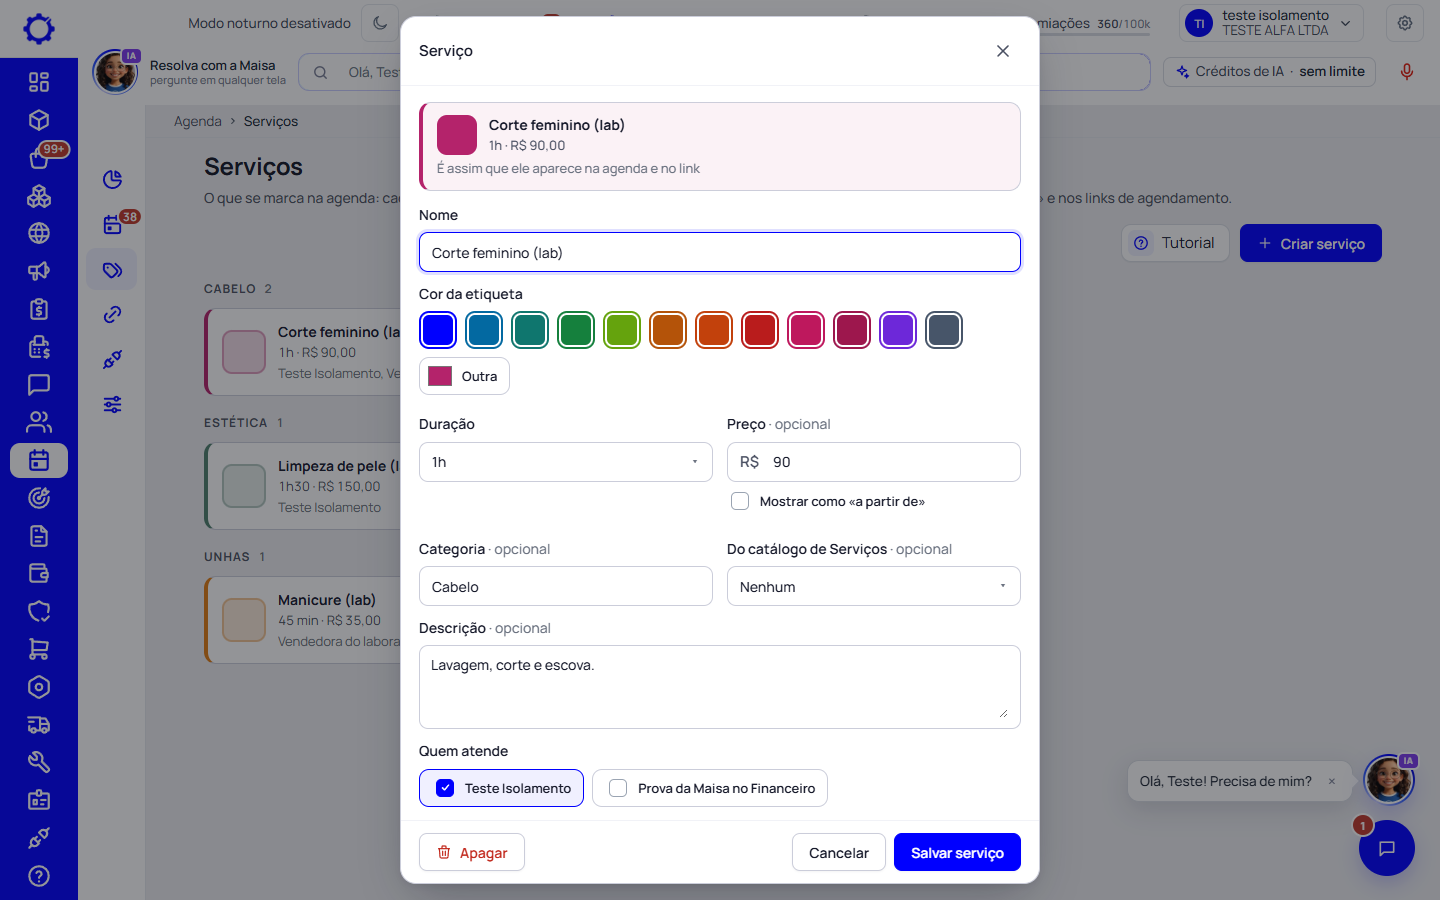Enable 'Mostrar como «a partir de»' checkbox
This screenshot has height=900, width=1440.
click(x=740, y=501)
